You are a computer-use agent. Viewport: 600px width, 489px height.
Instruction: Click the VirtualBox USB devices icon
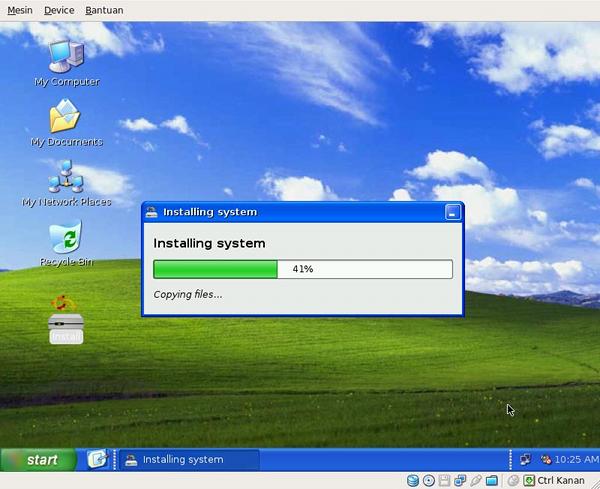(476, 481)
